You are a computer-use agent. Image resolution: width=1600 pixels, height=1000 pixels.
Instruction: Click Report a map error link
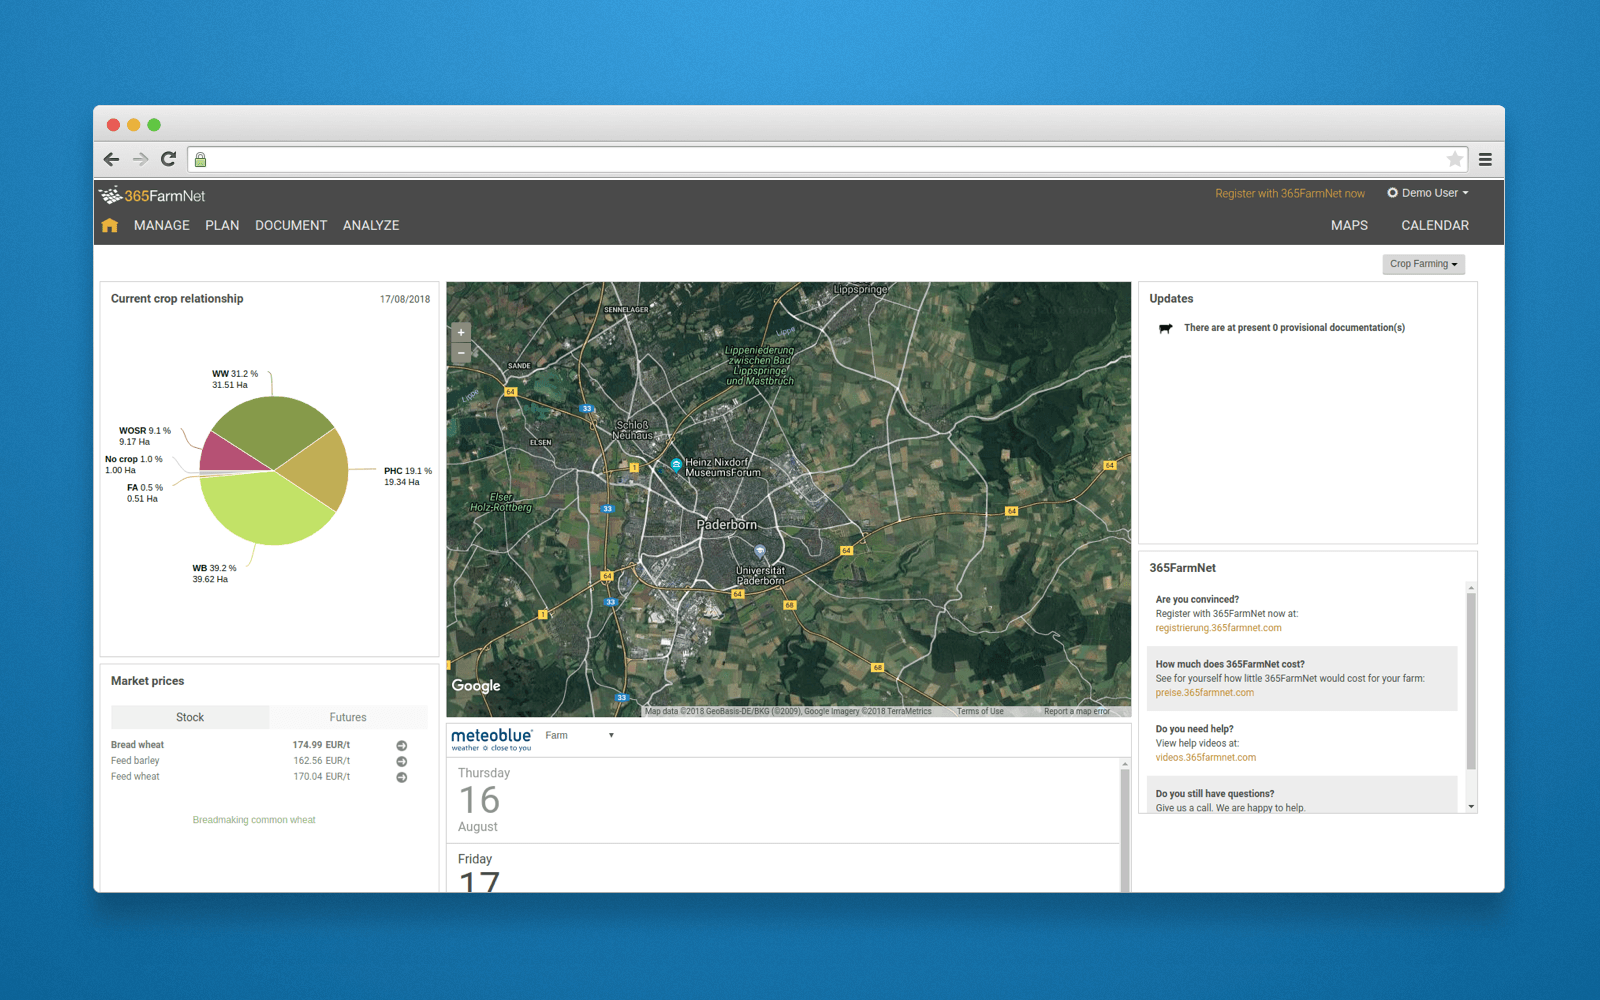[1077, 711]
